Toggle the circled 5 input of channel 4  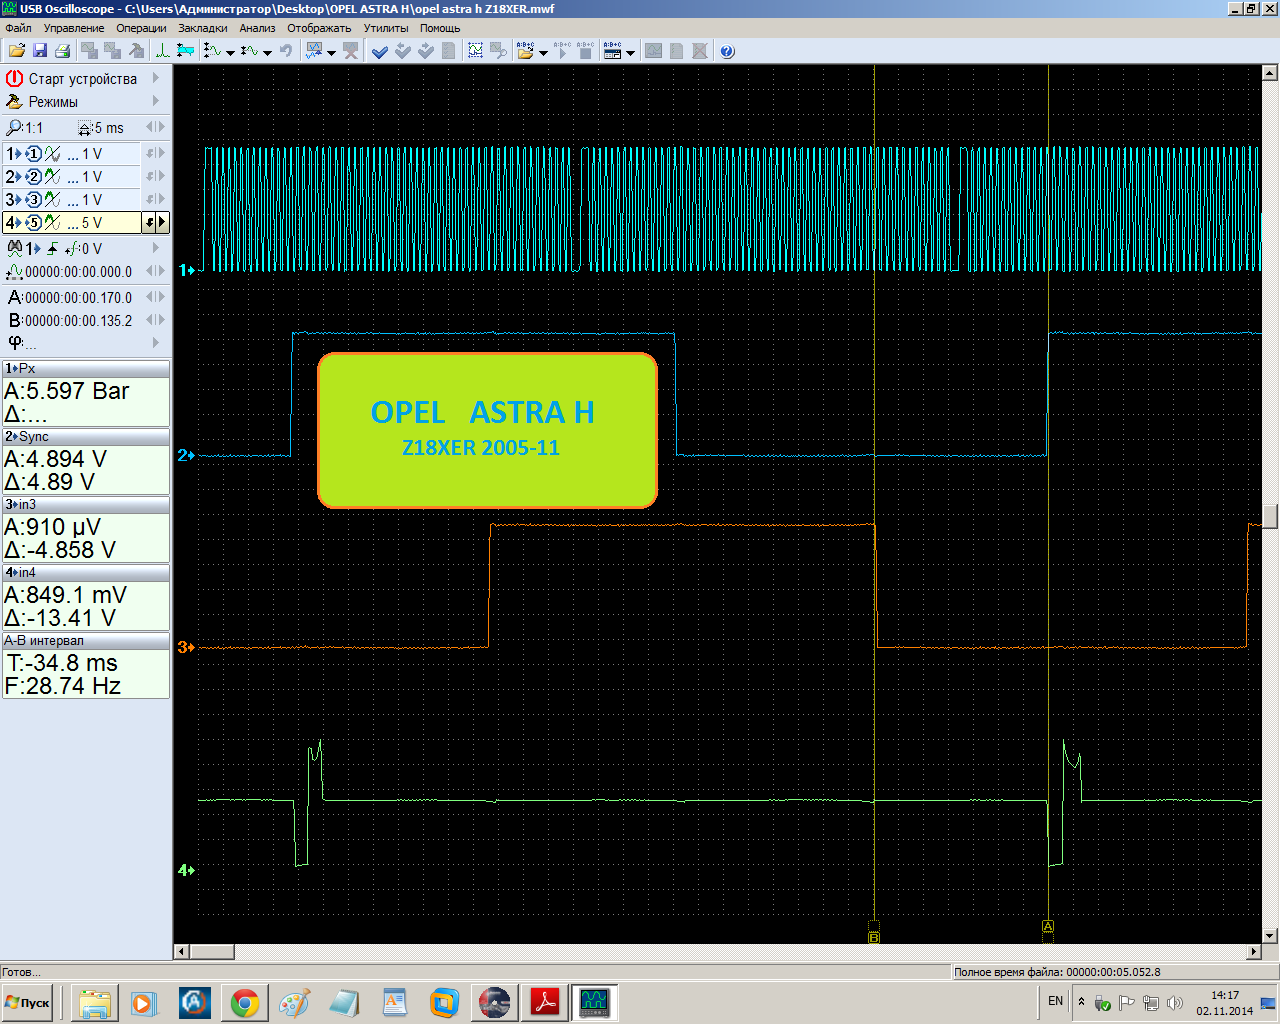[x=33, y=223]
